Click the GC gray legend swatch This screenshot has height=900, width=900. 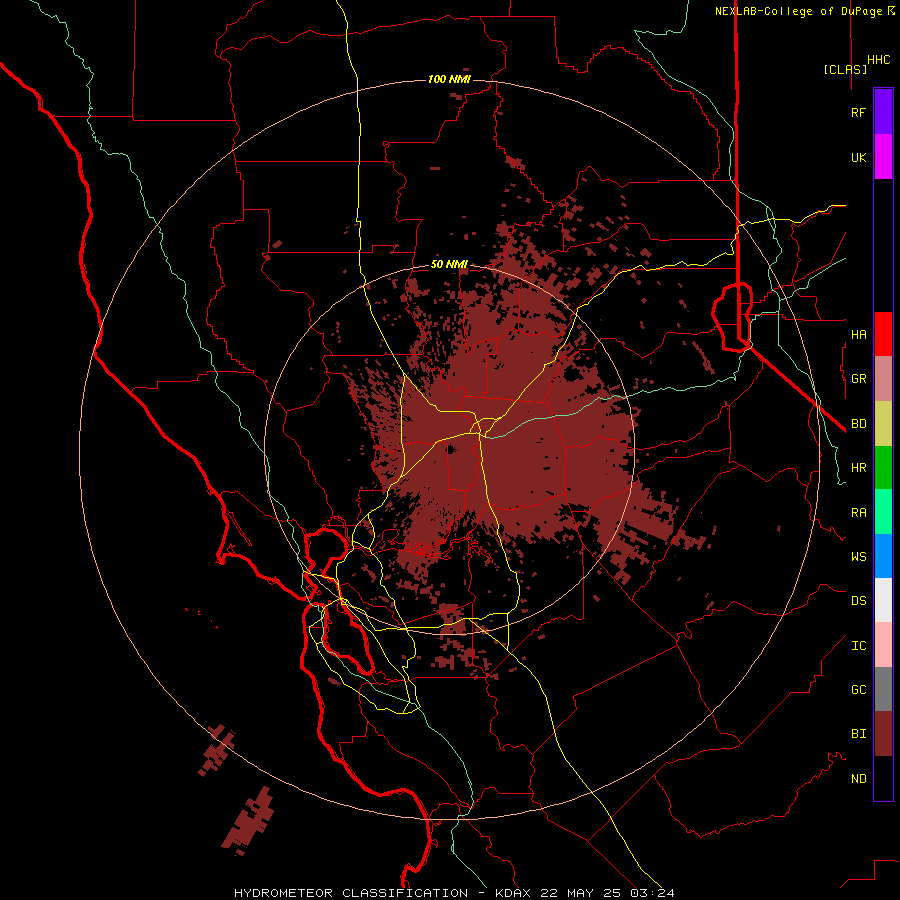883,689
